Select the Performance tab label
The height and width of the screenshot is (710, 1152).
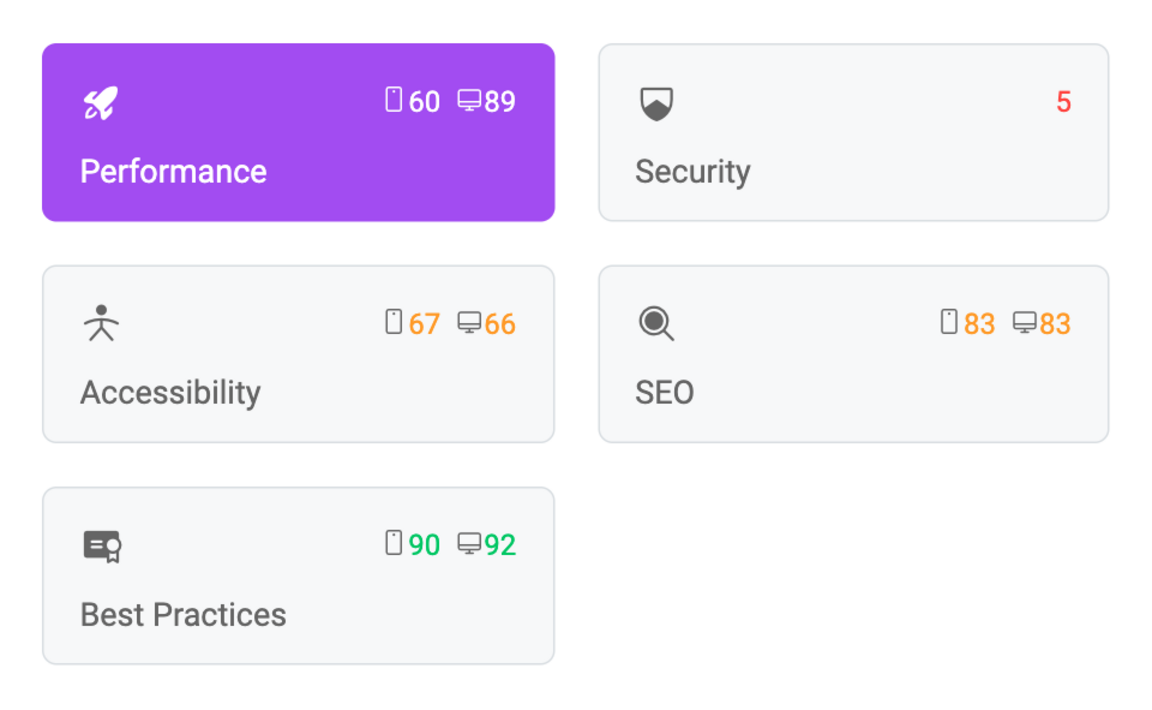click(173, 171)
